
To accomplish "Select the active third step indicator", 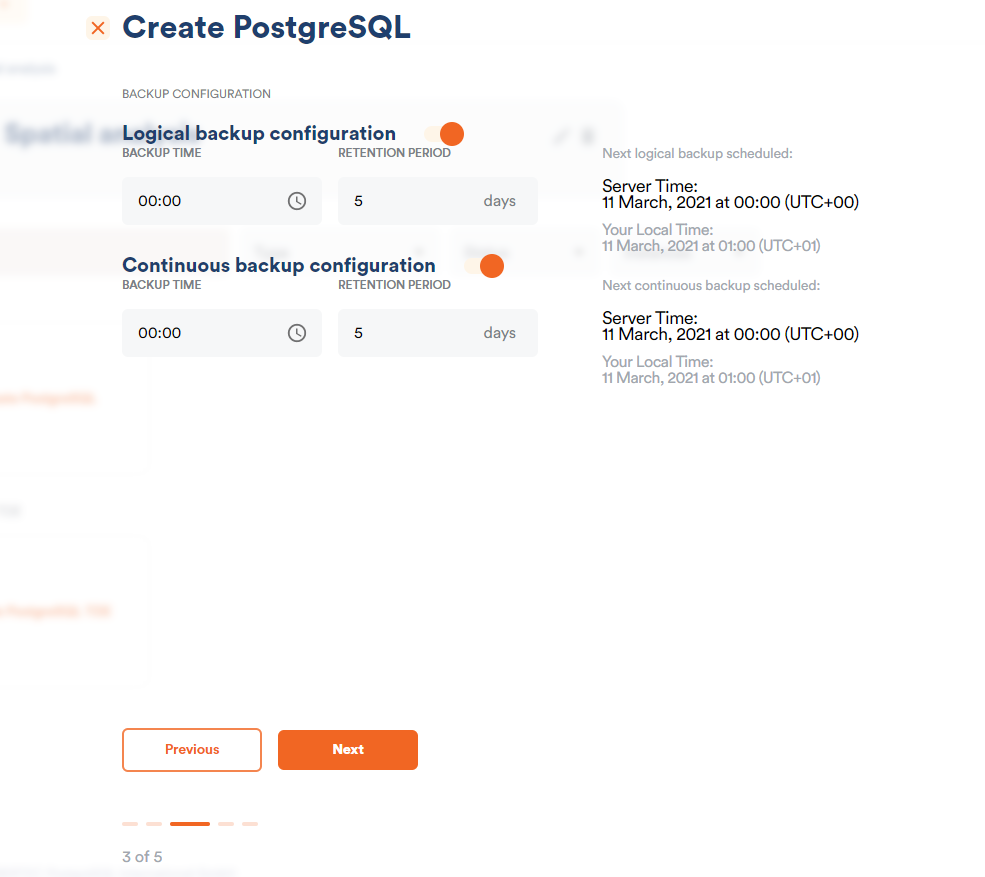I will pos(190,824).
